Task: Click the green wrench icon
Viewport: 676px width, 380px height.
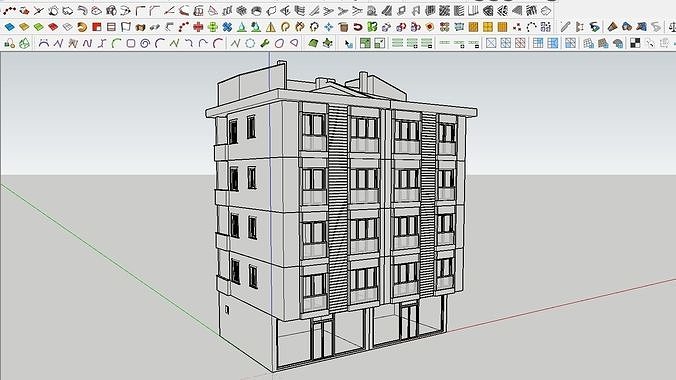Action: click(265, 43)
